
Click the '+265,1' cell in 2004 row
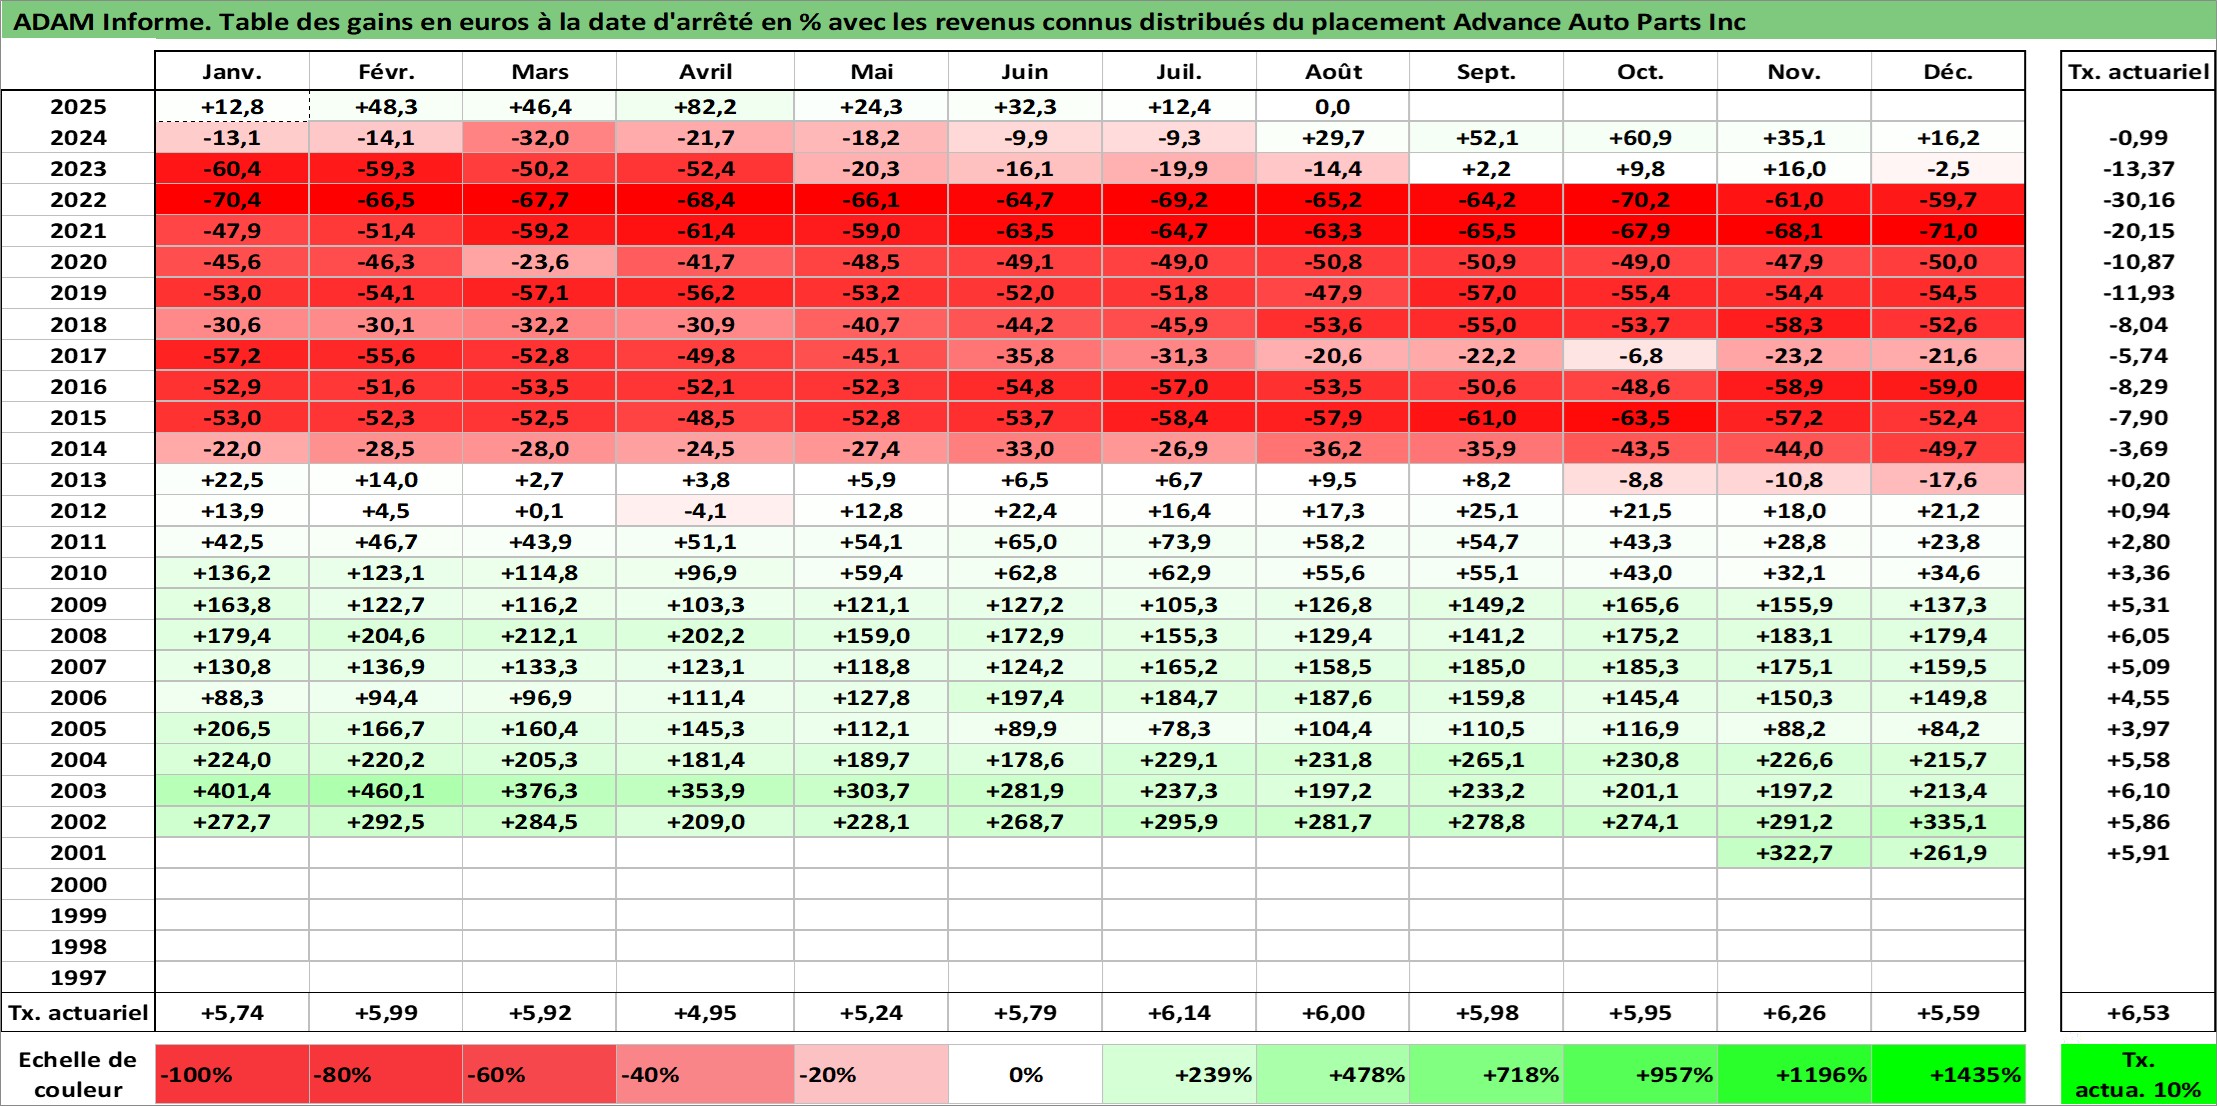1486,759
